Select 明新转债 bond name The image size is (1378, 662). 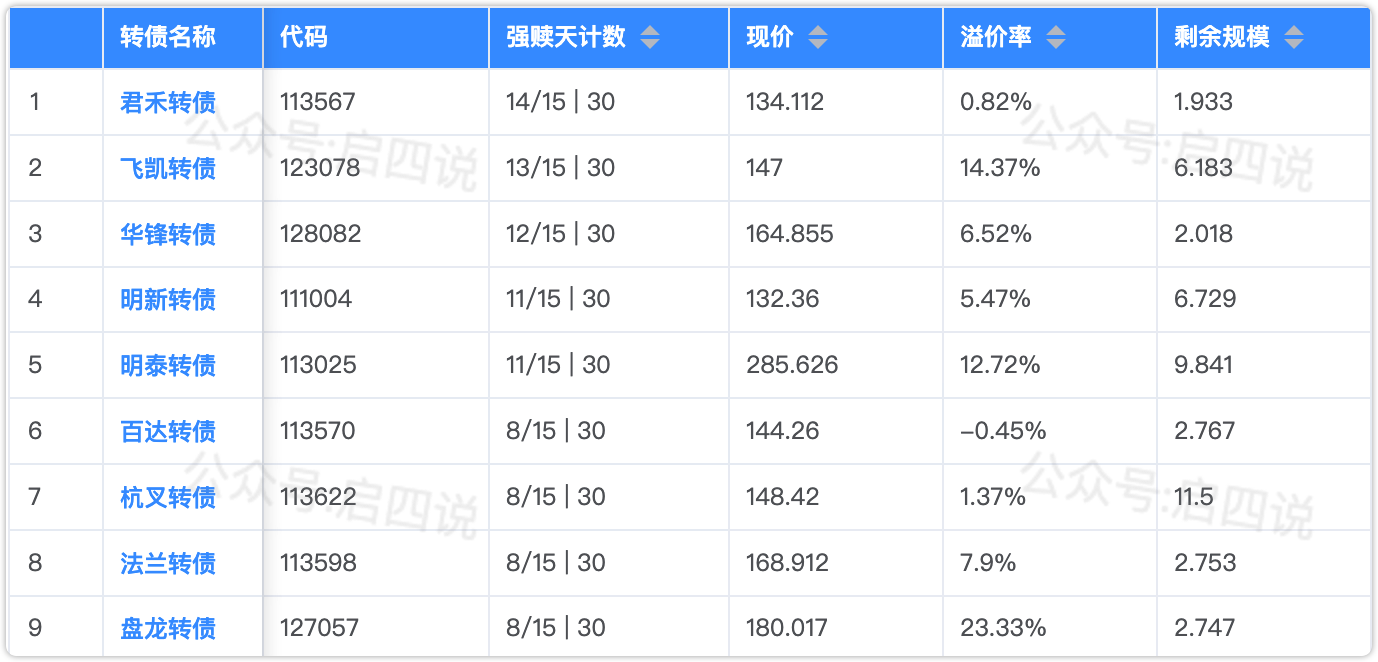168,299
